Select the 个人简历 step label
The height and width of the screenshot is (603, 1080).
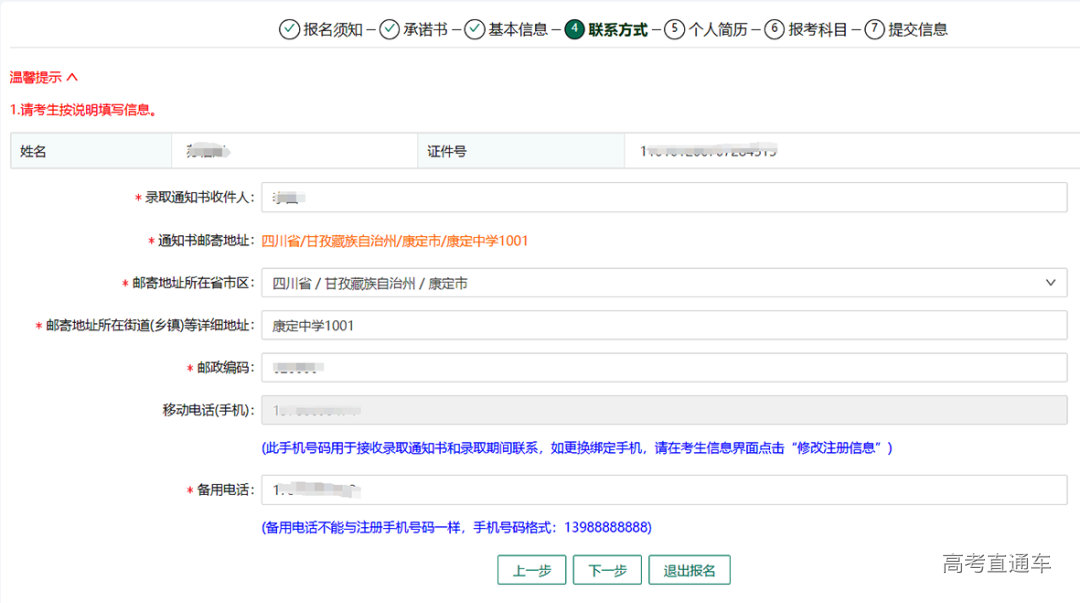click(718, 29)
